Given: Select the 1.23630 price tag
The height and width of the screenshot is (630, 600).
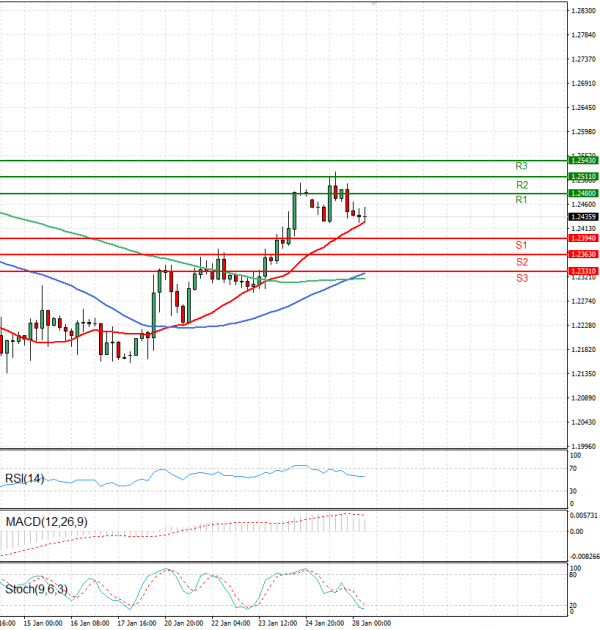Looking at the screenshot, I should coord(583,254).
